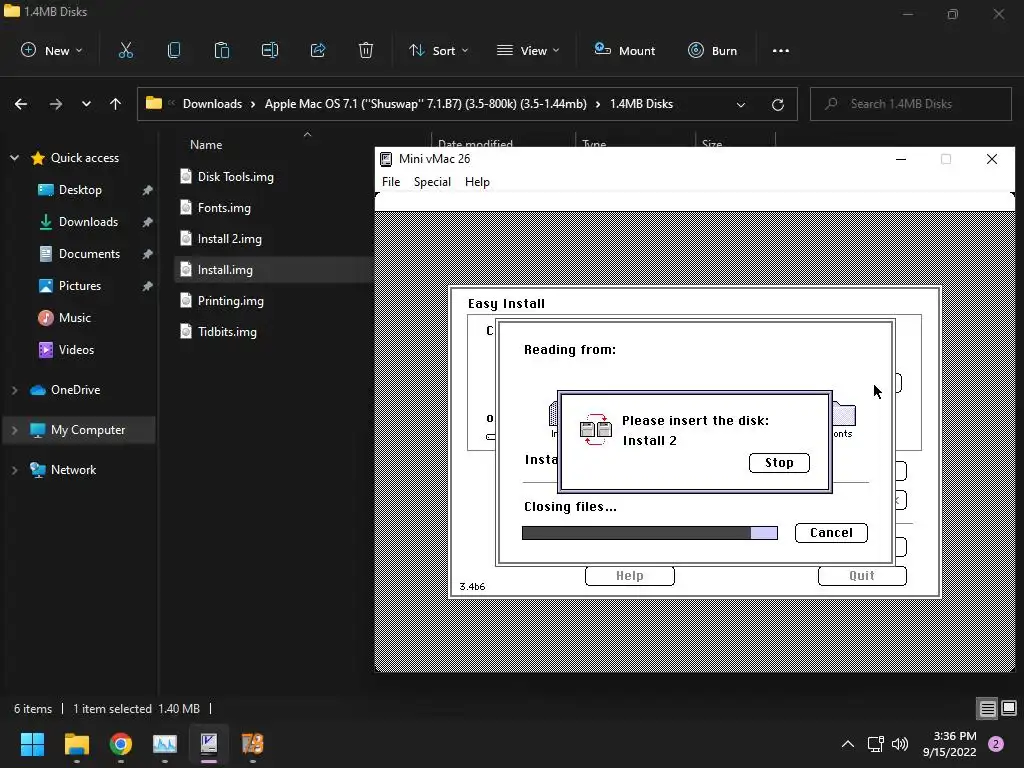This screenshot has height=768, width=1024.
Task: Open Google Chrome from the taskbar
Action: 121,744
